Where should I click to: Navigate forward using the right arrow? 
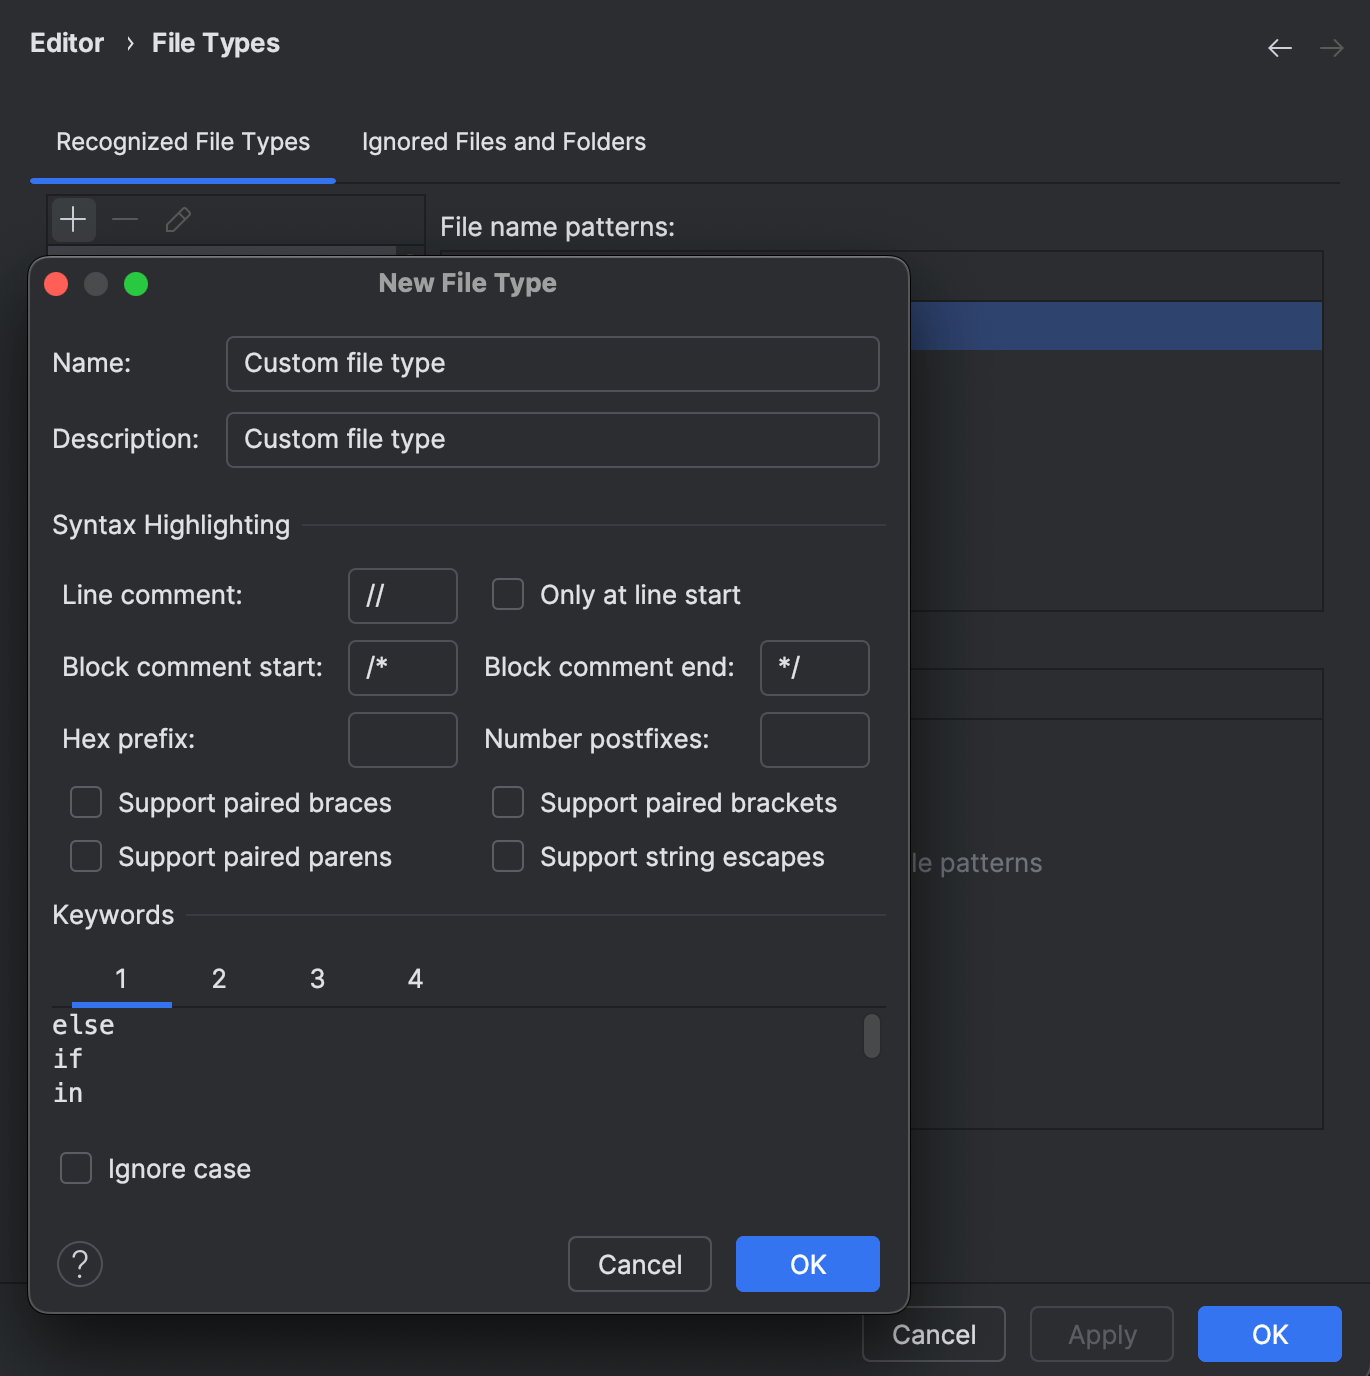[x=1331, y=47]
